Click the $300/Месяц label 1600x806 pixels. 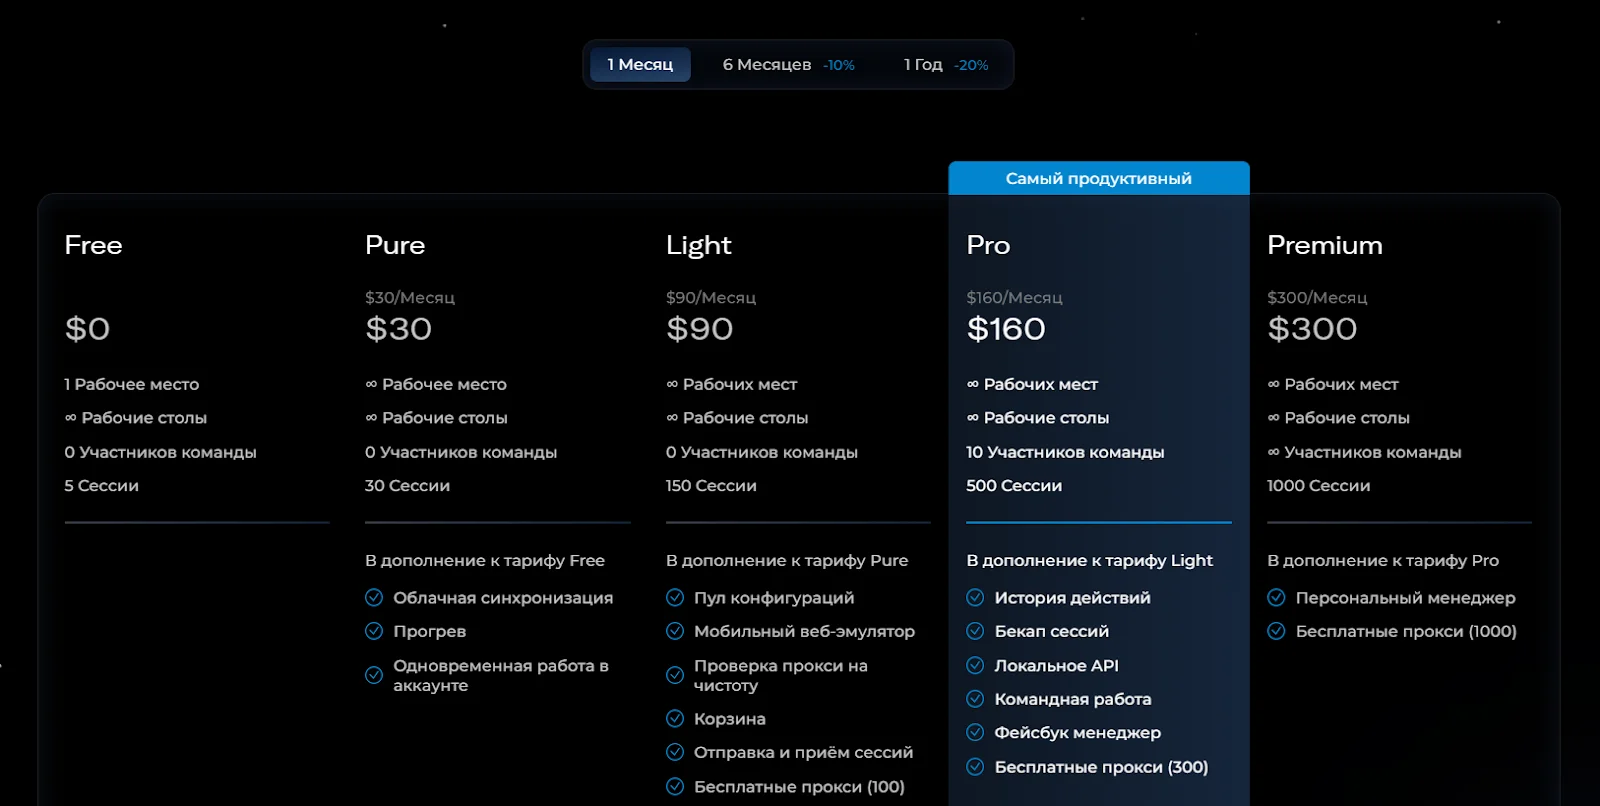[x=1317, y=298]
